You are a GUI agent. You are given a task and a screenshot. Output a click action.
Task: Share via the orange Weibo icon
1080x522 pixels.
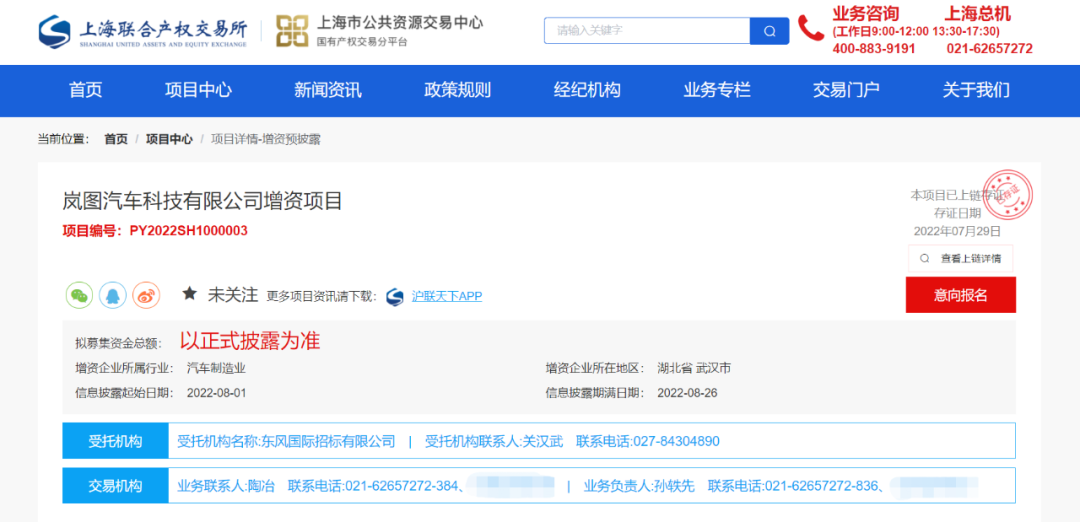146,295
